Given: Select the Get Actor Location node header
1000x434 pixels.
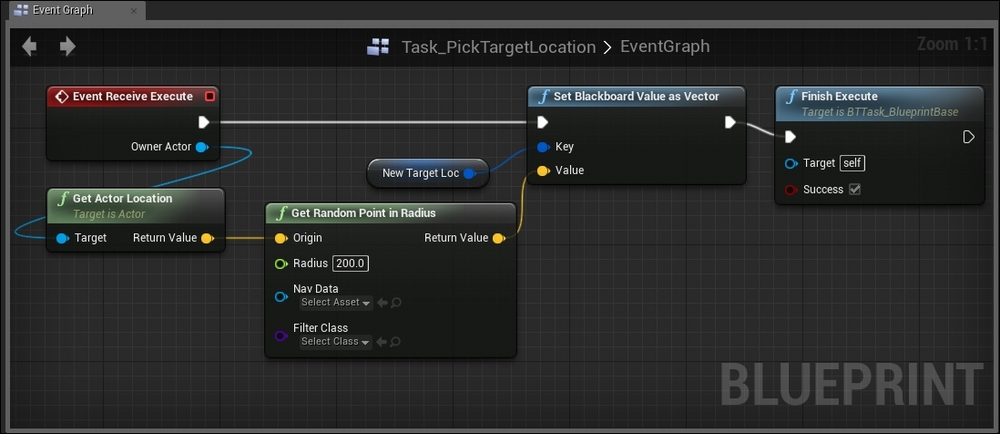Looking at the screenshot, I should pos(136,205).
